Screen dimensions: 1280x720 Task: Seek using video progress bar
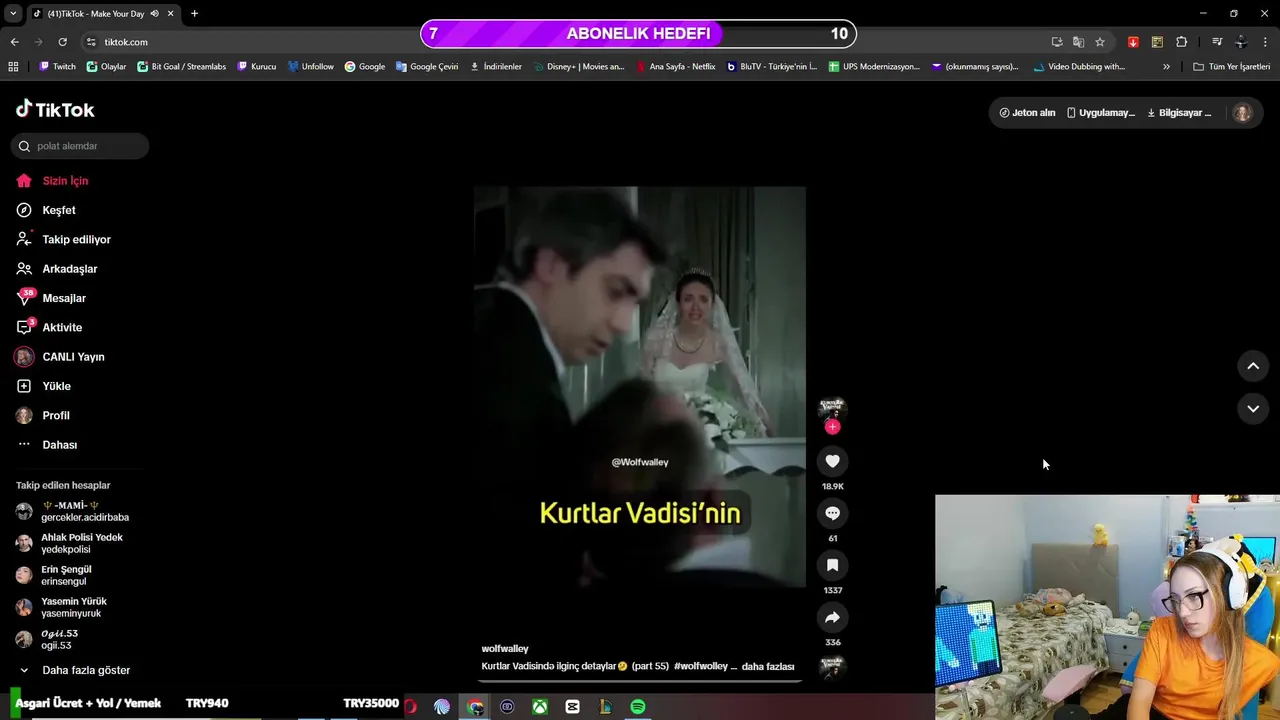pos(640,681)
